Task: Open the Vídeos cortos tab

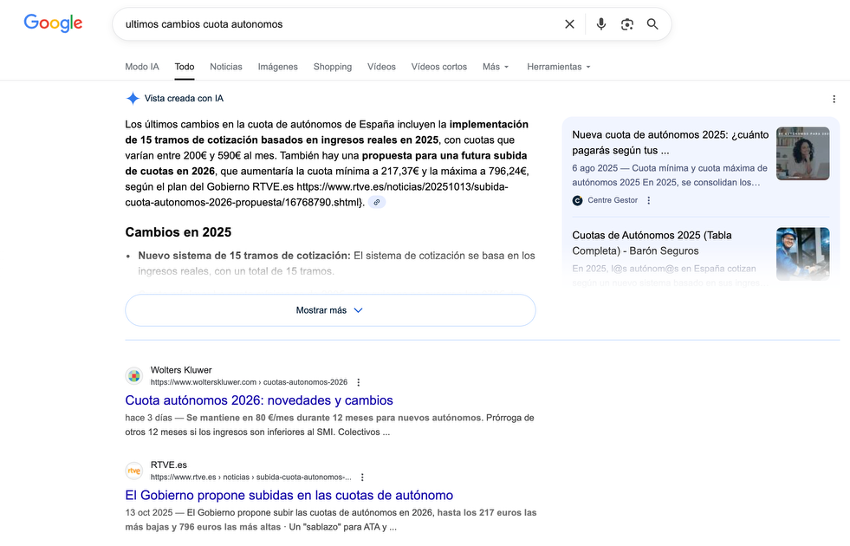Action: pos(439,67)
